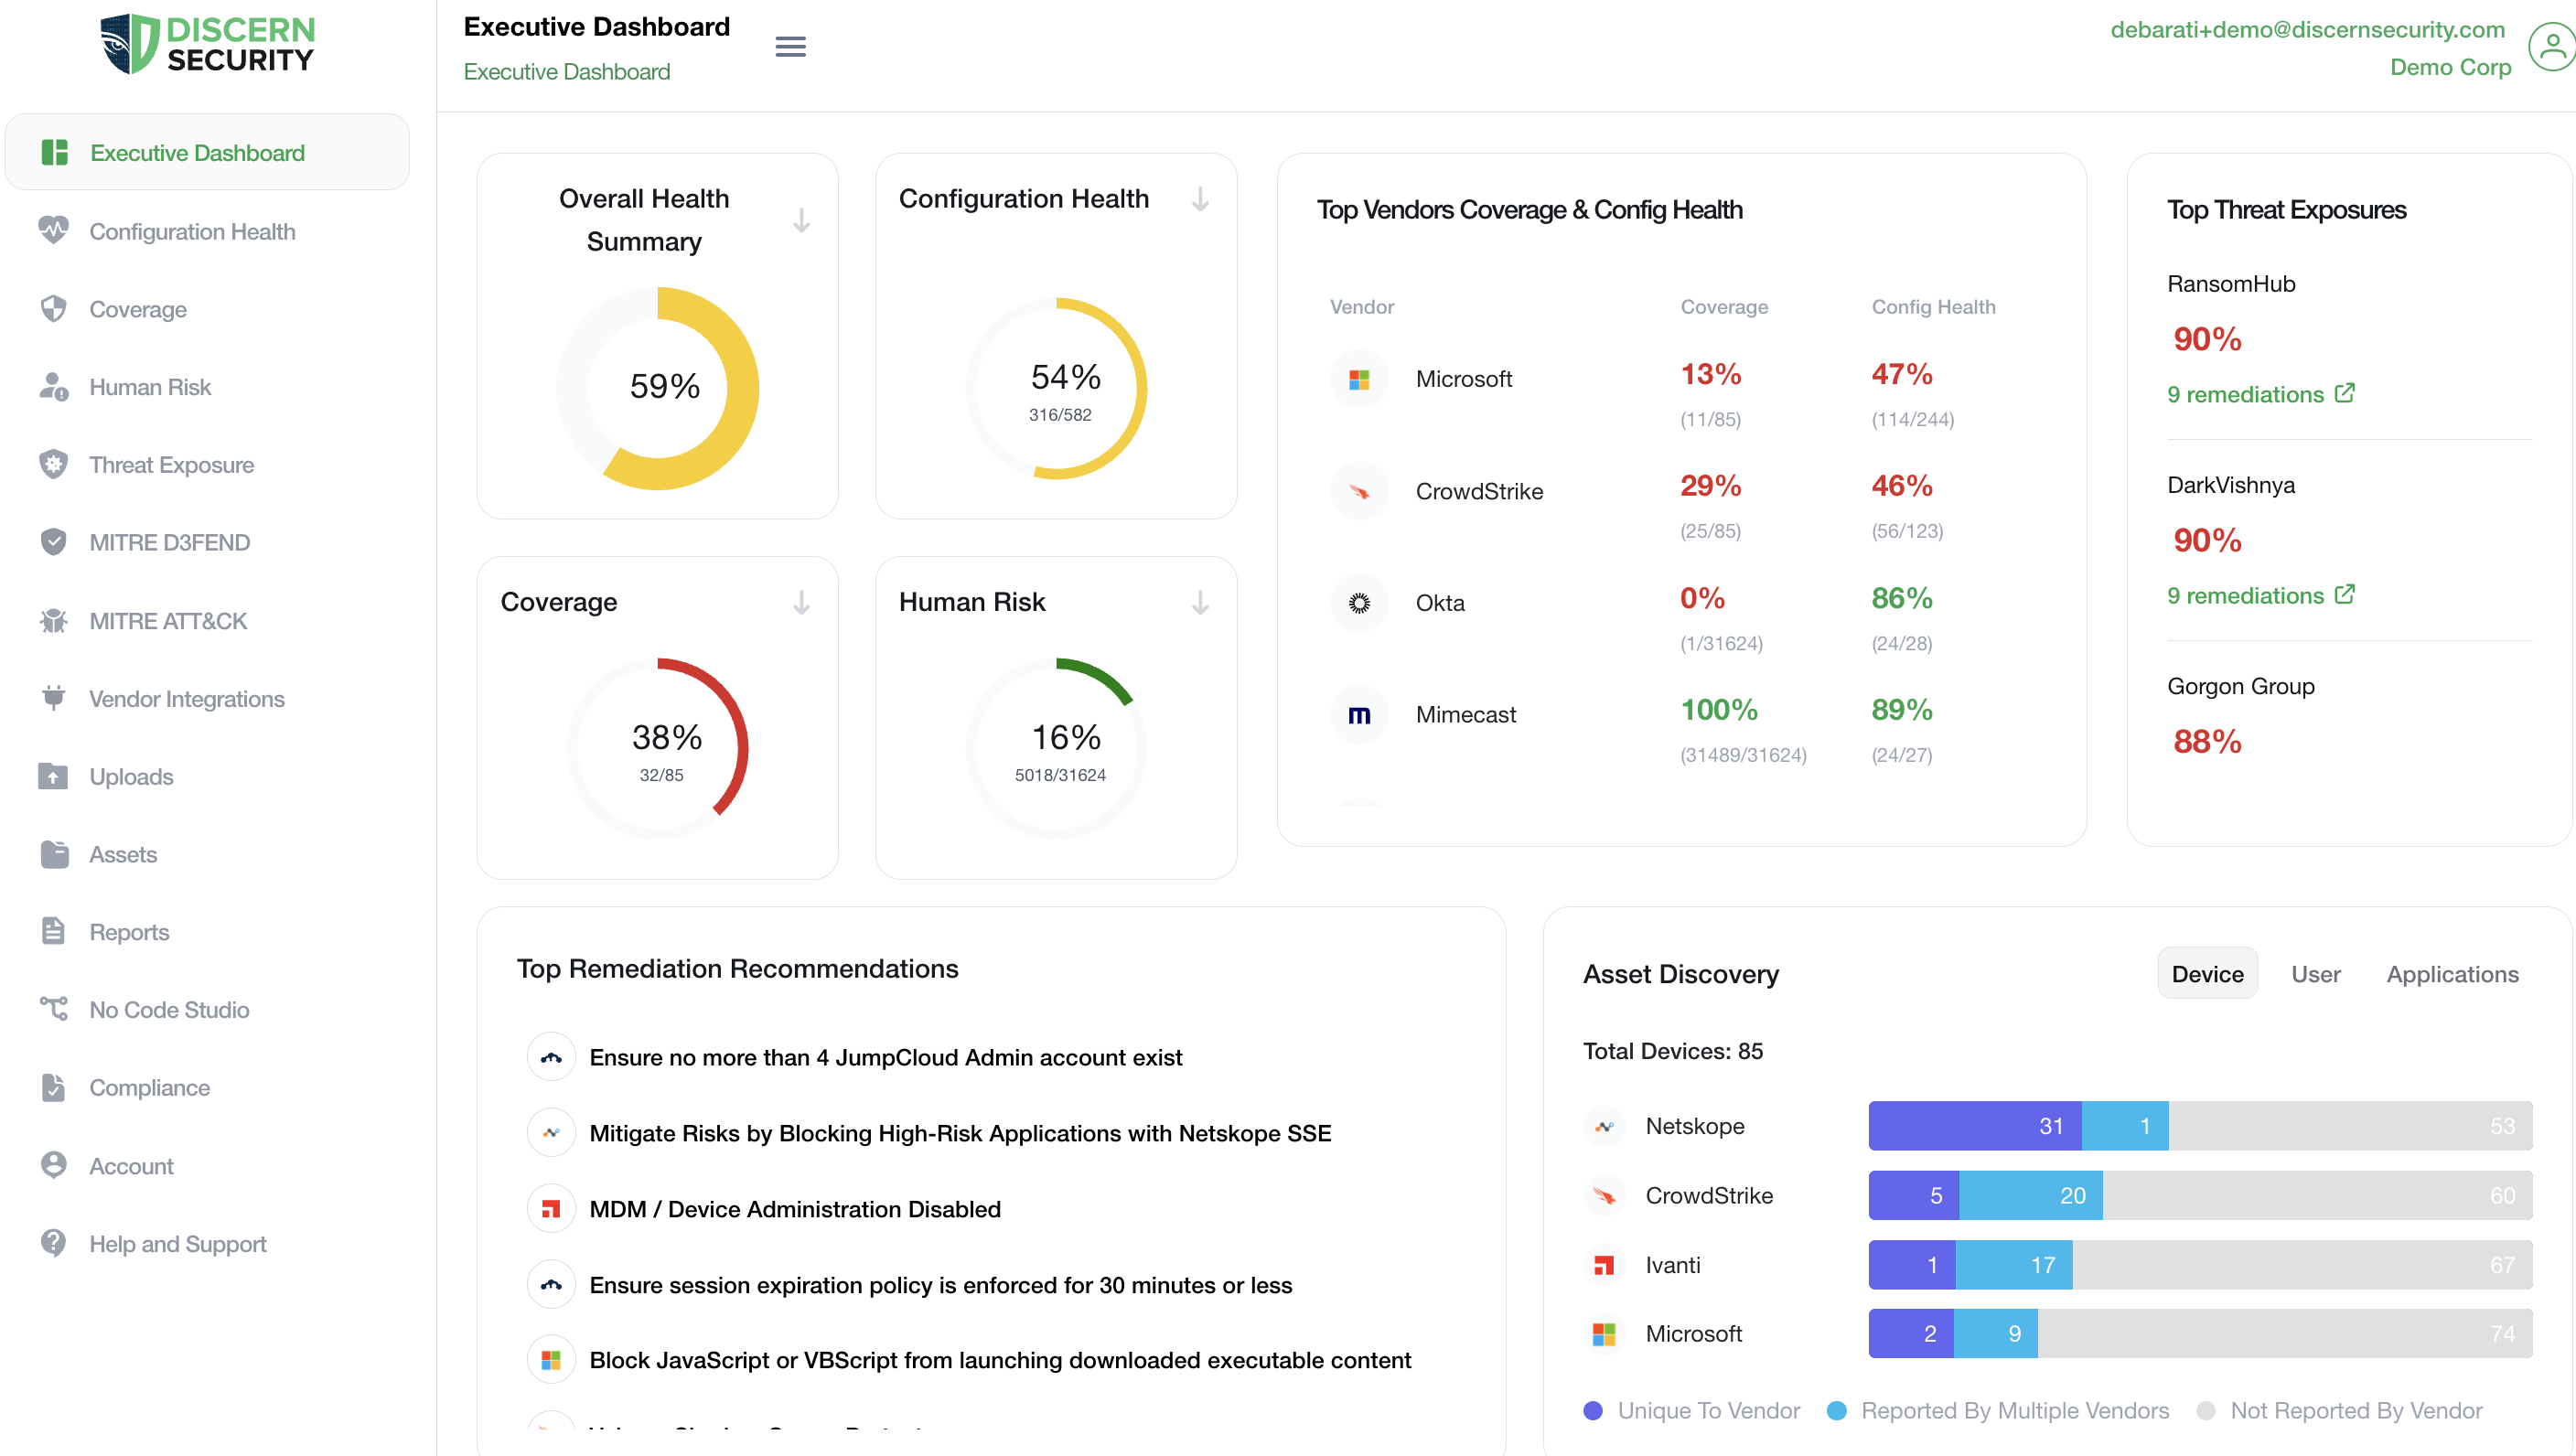Open the session expiration policy recommendation

[x=940, y=1285]
